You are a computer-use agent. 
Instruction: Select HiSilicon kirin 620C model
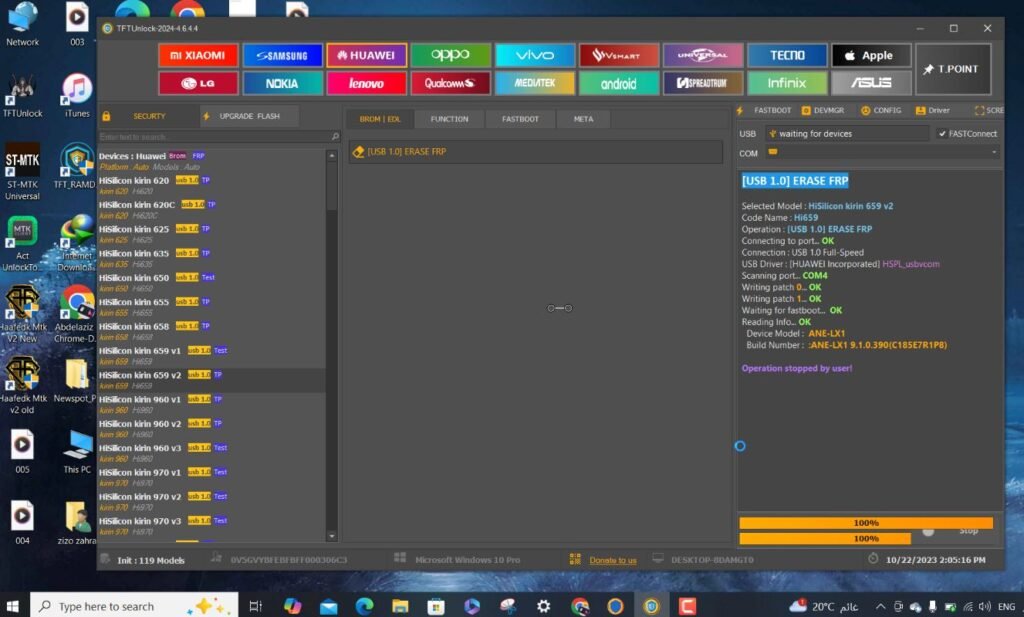pos(211,210)
